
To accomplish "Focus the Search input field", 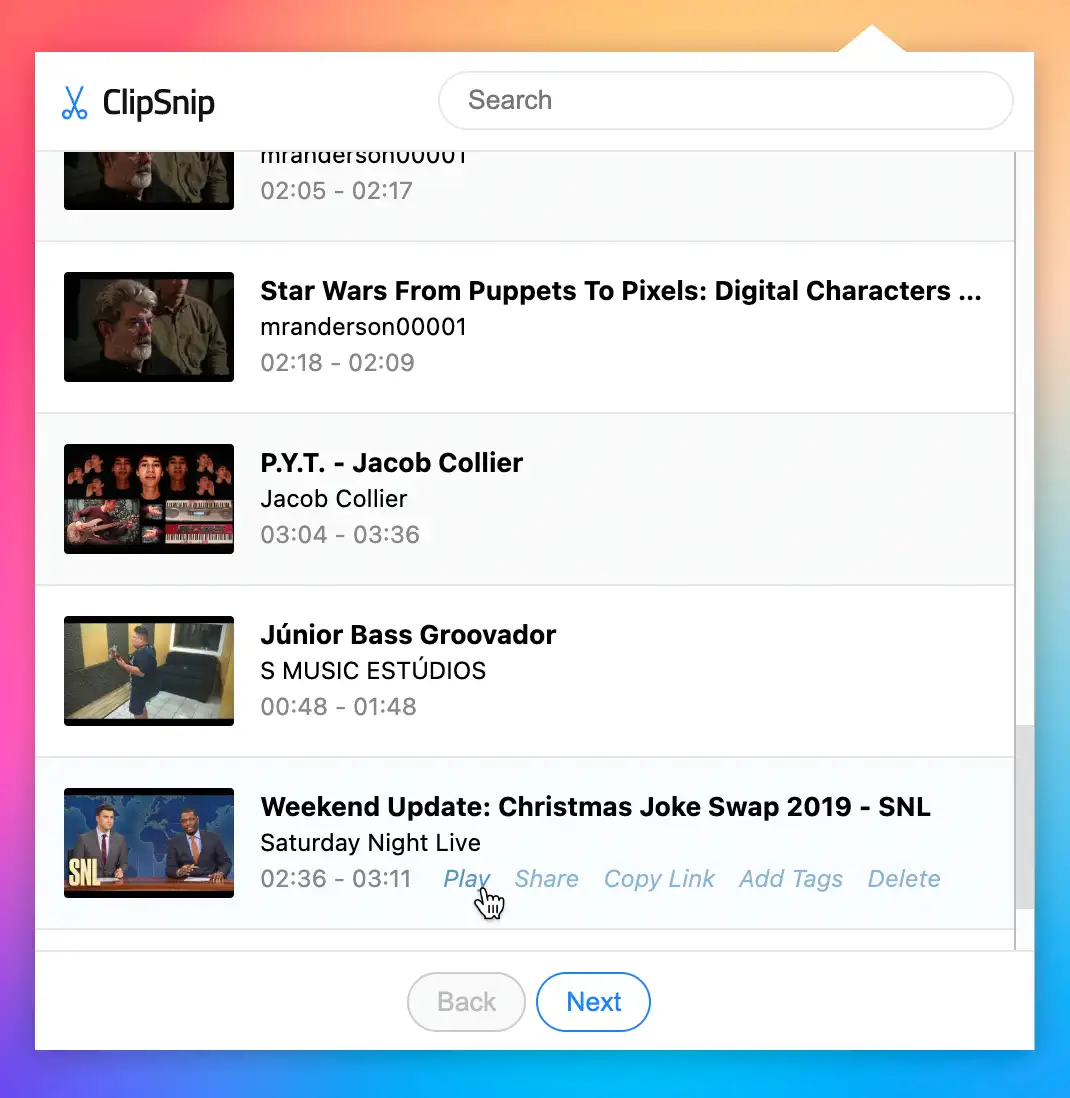I will [x=725, y=100].
